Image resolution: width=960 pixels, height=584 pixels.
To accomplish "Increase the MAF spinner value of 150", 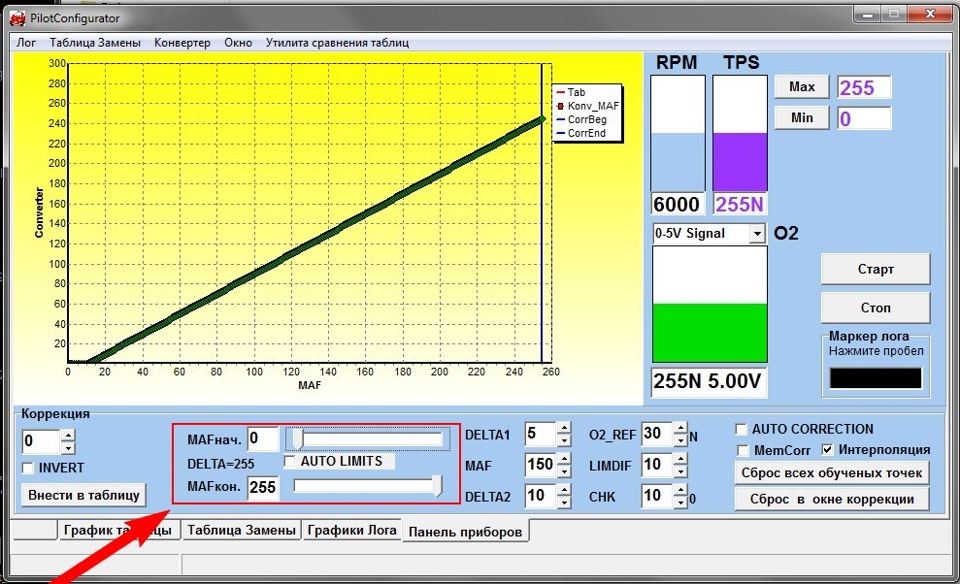I will 564,458.
